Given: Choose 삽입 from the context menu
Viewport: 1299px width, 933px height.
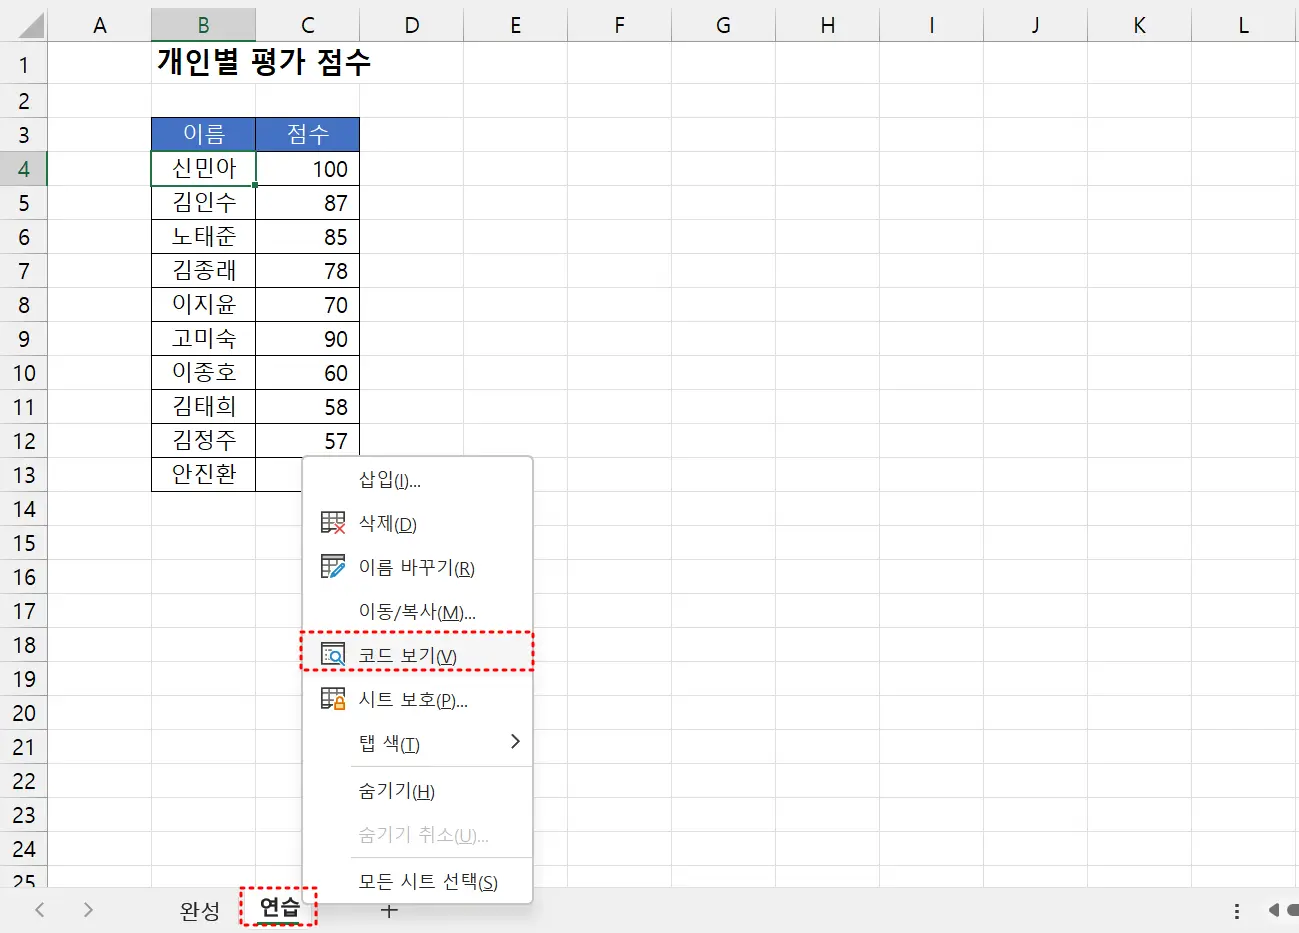Looking at the screenshot, I should click(418, 480).
